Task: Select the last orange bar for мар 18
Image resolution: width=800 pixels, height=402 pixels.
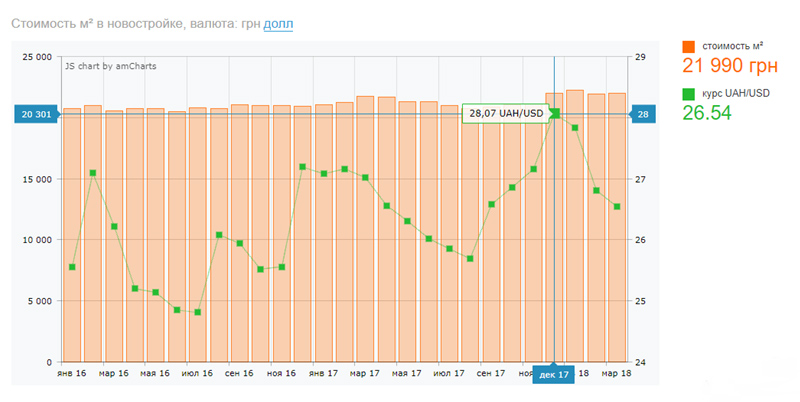Action: (x=617, y=230)
